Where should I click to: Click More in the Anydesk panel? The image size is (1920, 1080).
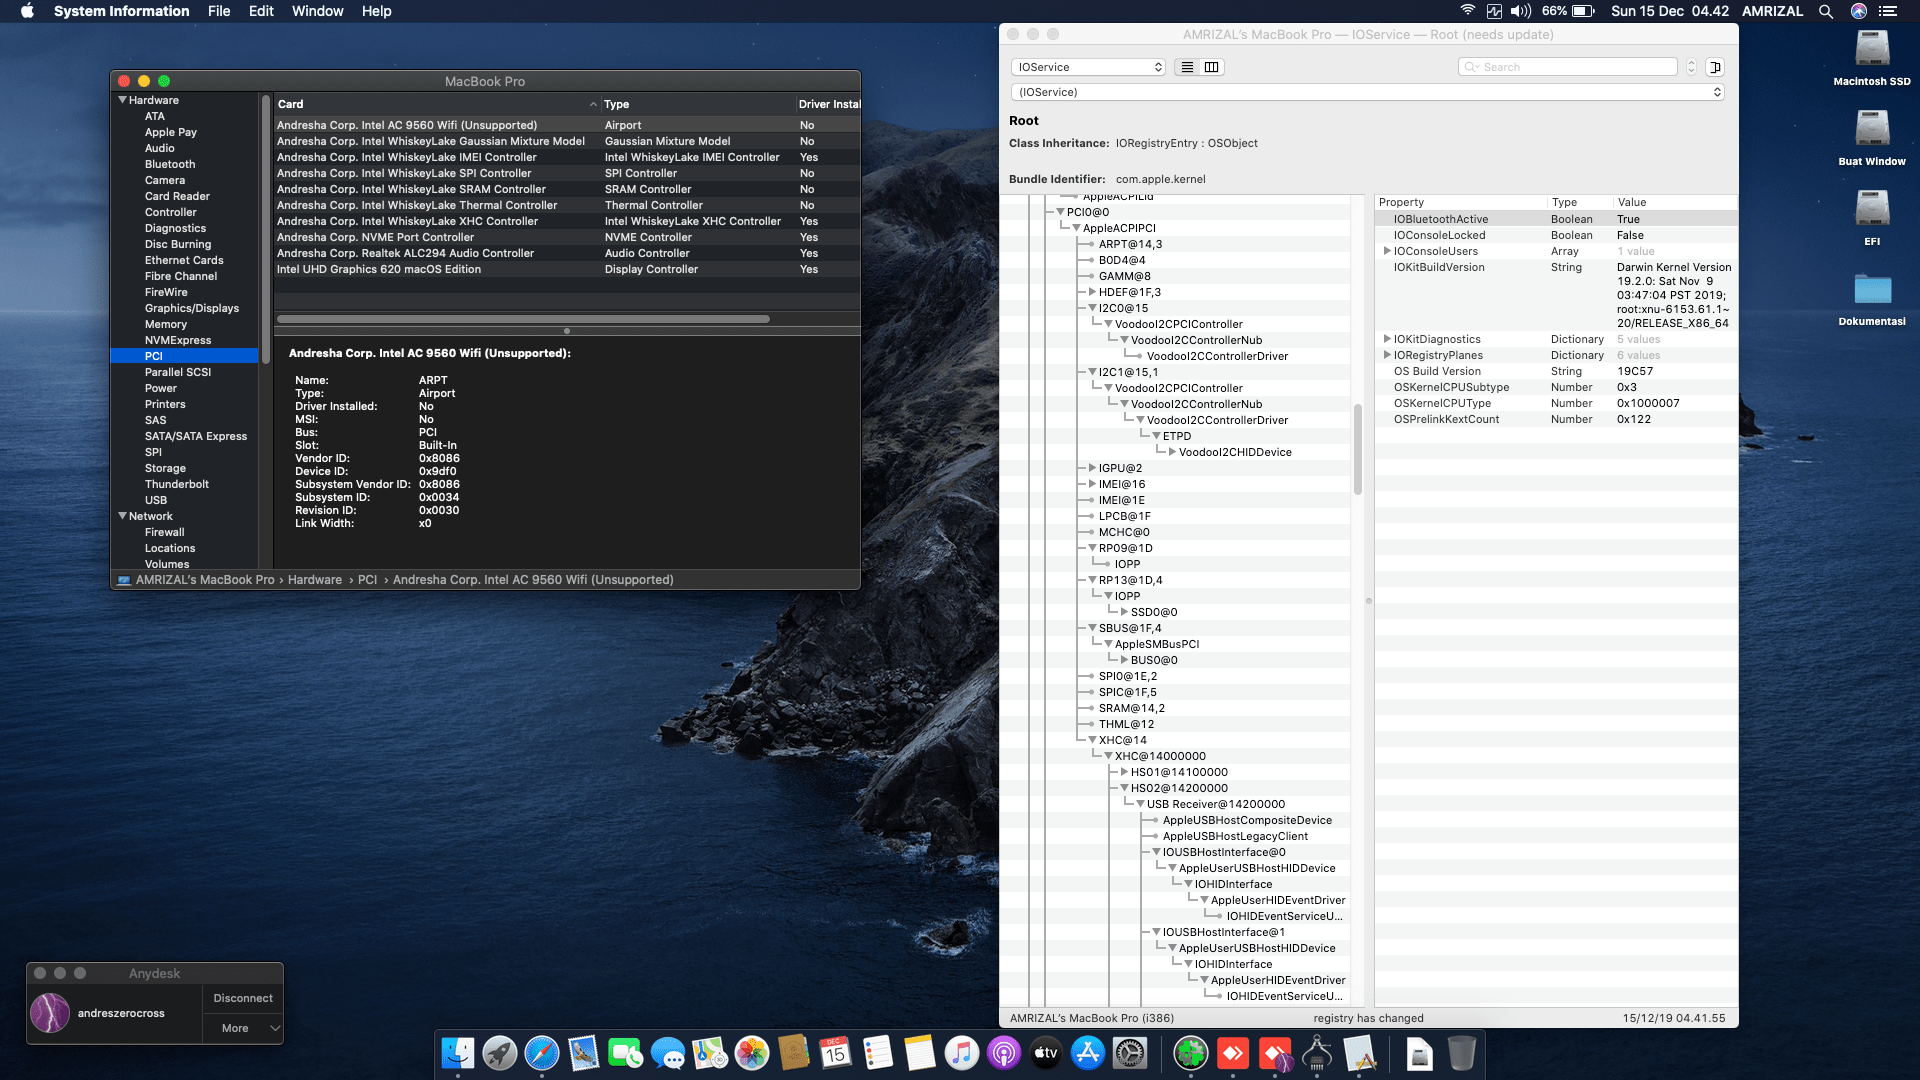tap(233, 1028)
